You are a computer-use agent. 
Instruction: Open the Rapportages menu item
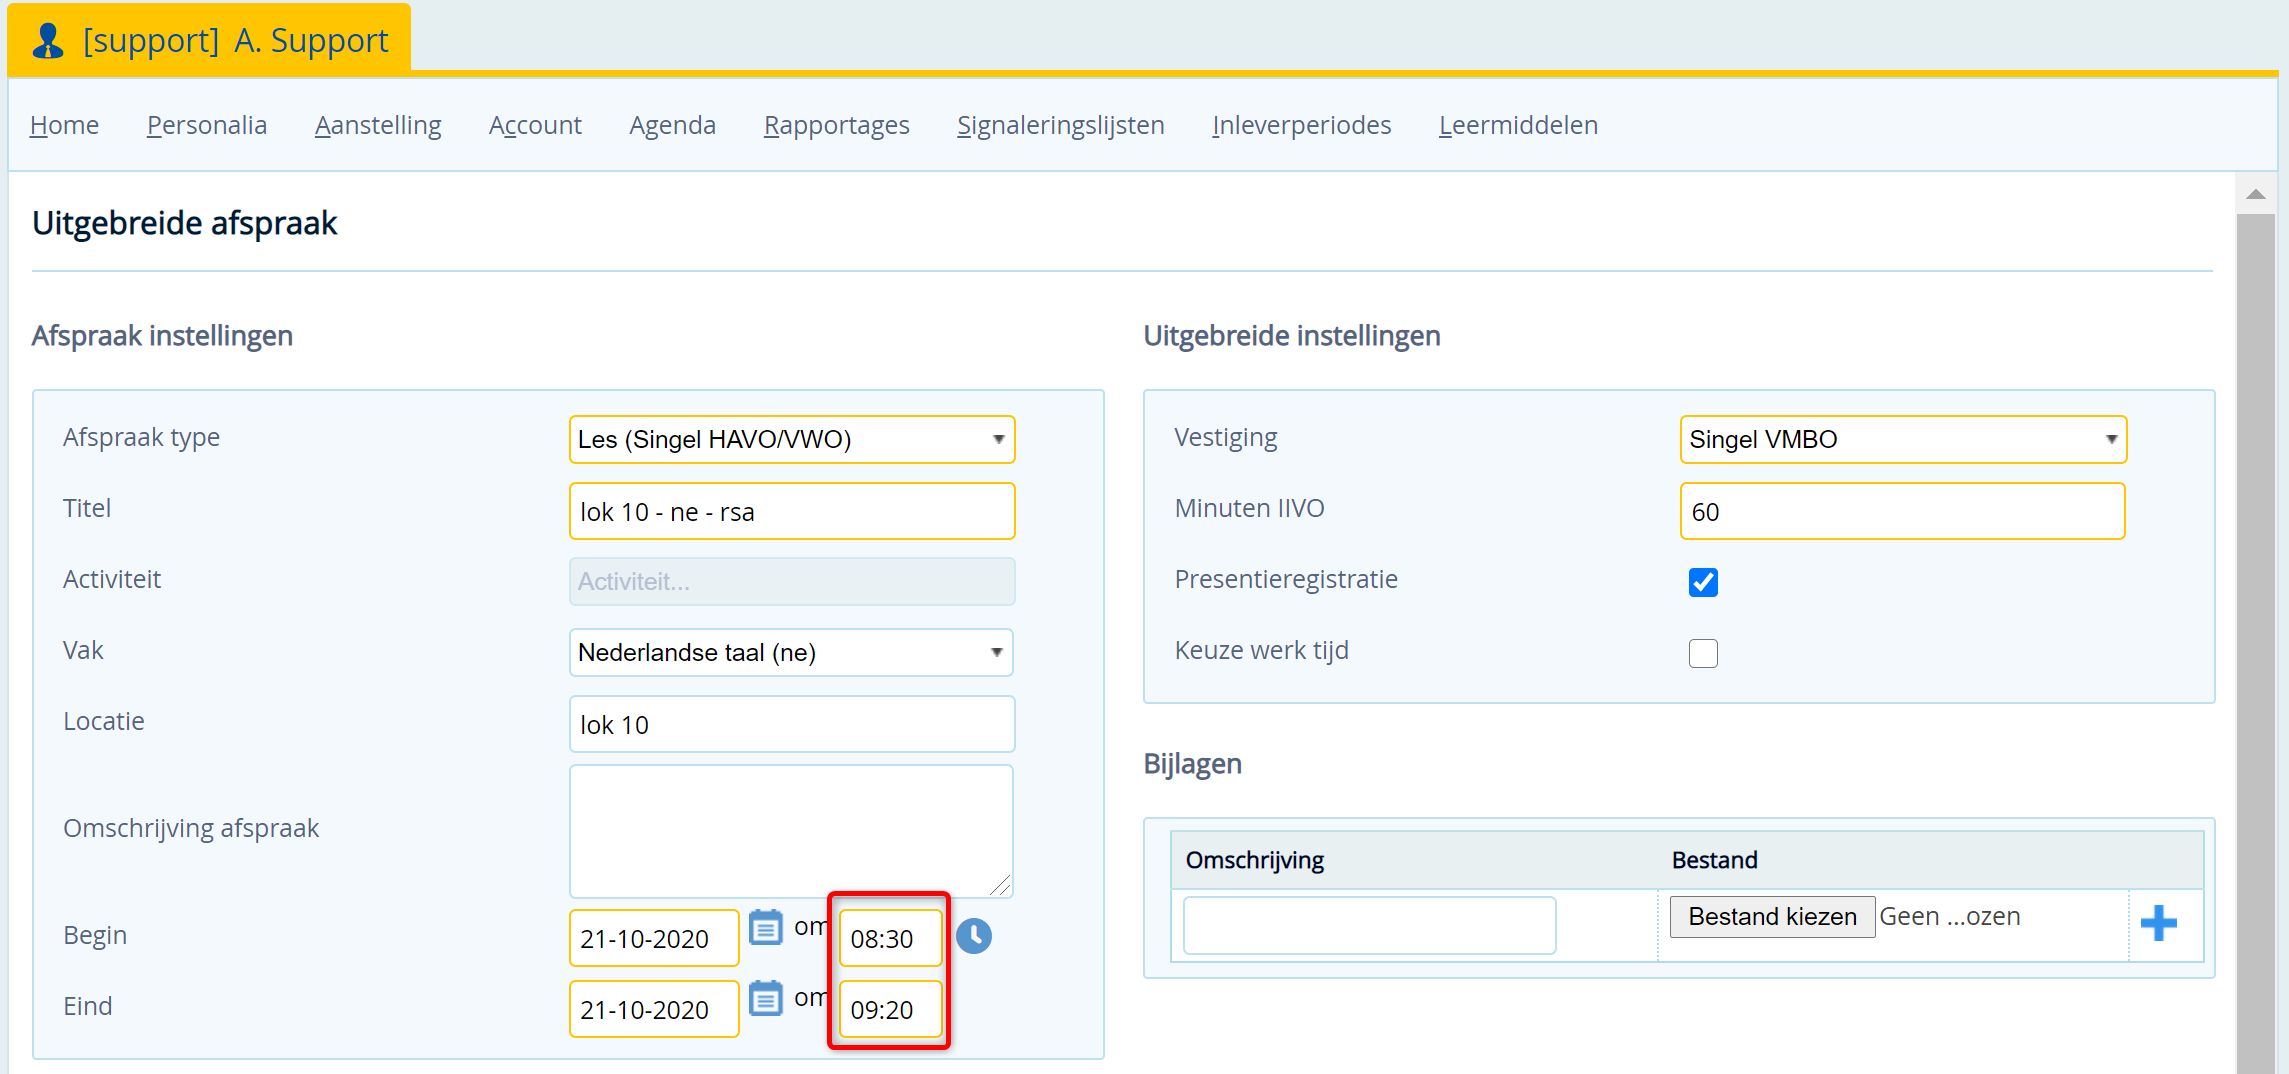(836, 125)
